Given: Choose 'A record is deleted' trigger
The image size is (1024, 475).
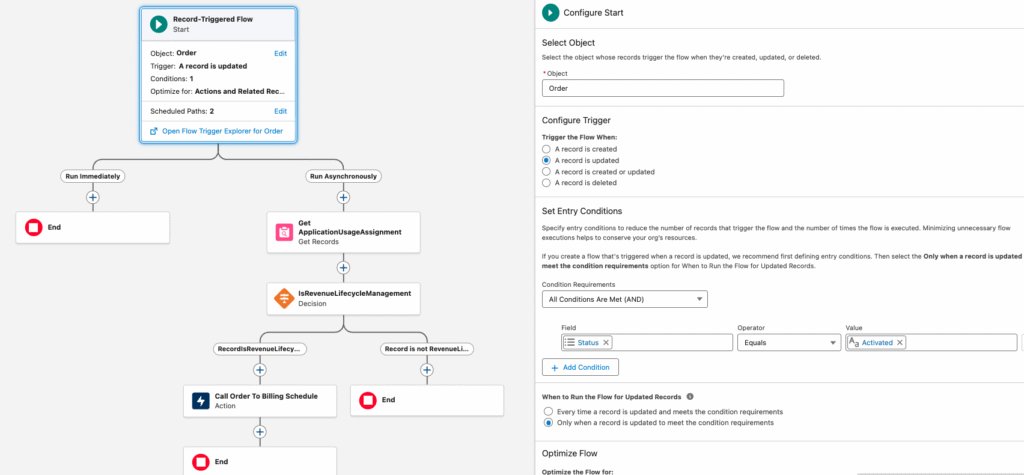Looking at the screenshot, I should click(546, 183).
